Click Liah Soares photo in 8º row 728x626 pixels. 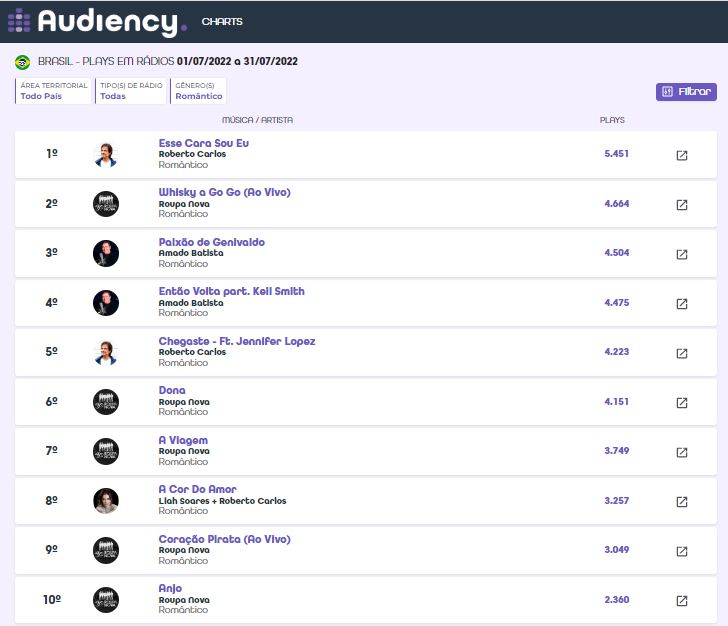tap(106, 501)
